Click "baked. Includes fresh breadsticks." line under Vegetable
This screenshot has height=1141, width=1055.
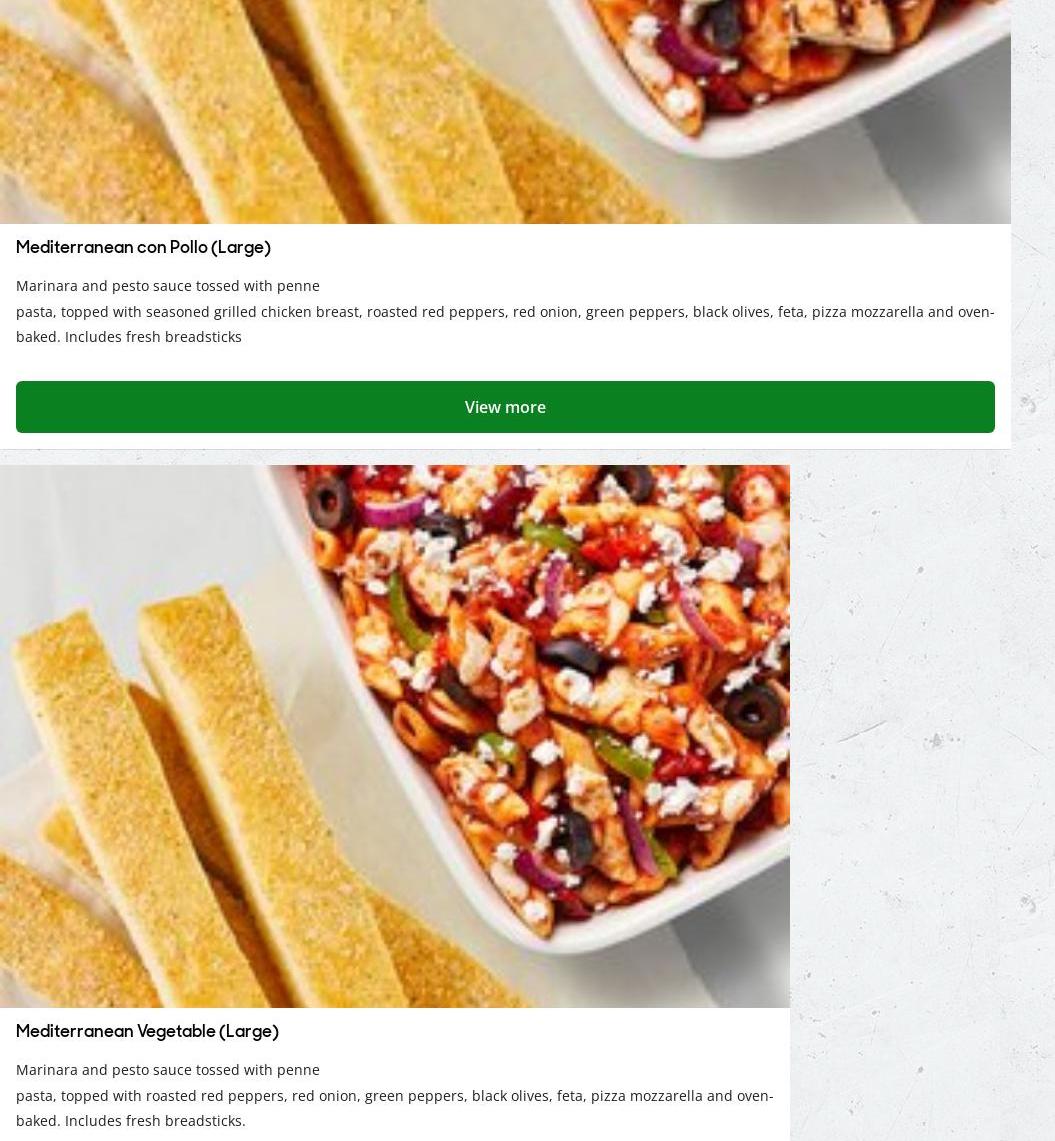pos(131,1121)
